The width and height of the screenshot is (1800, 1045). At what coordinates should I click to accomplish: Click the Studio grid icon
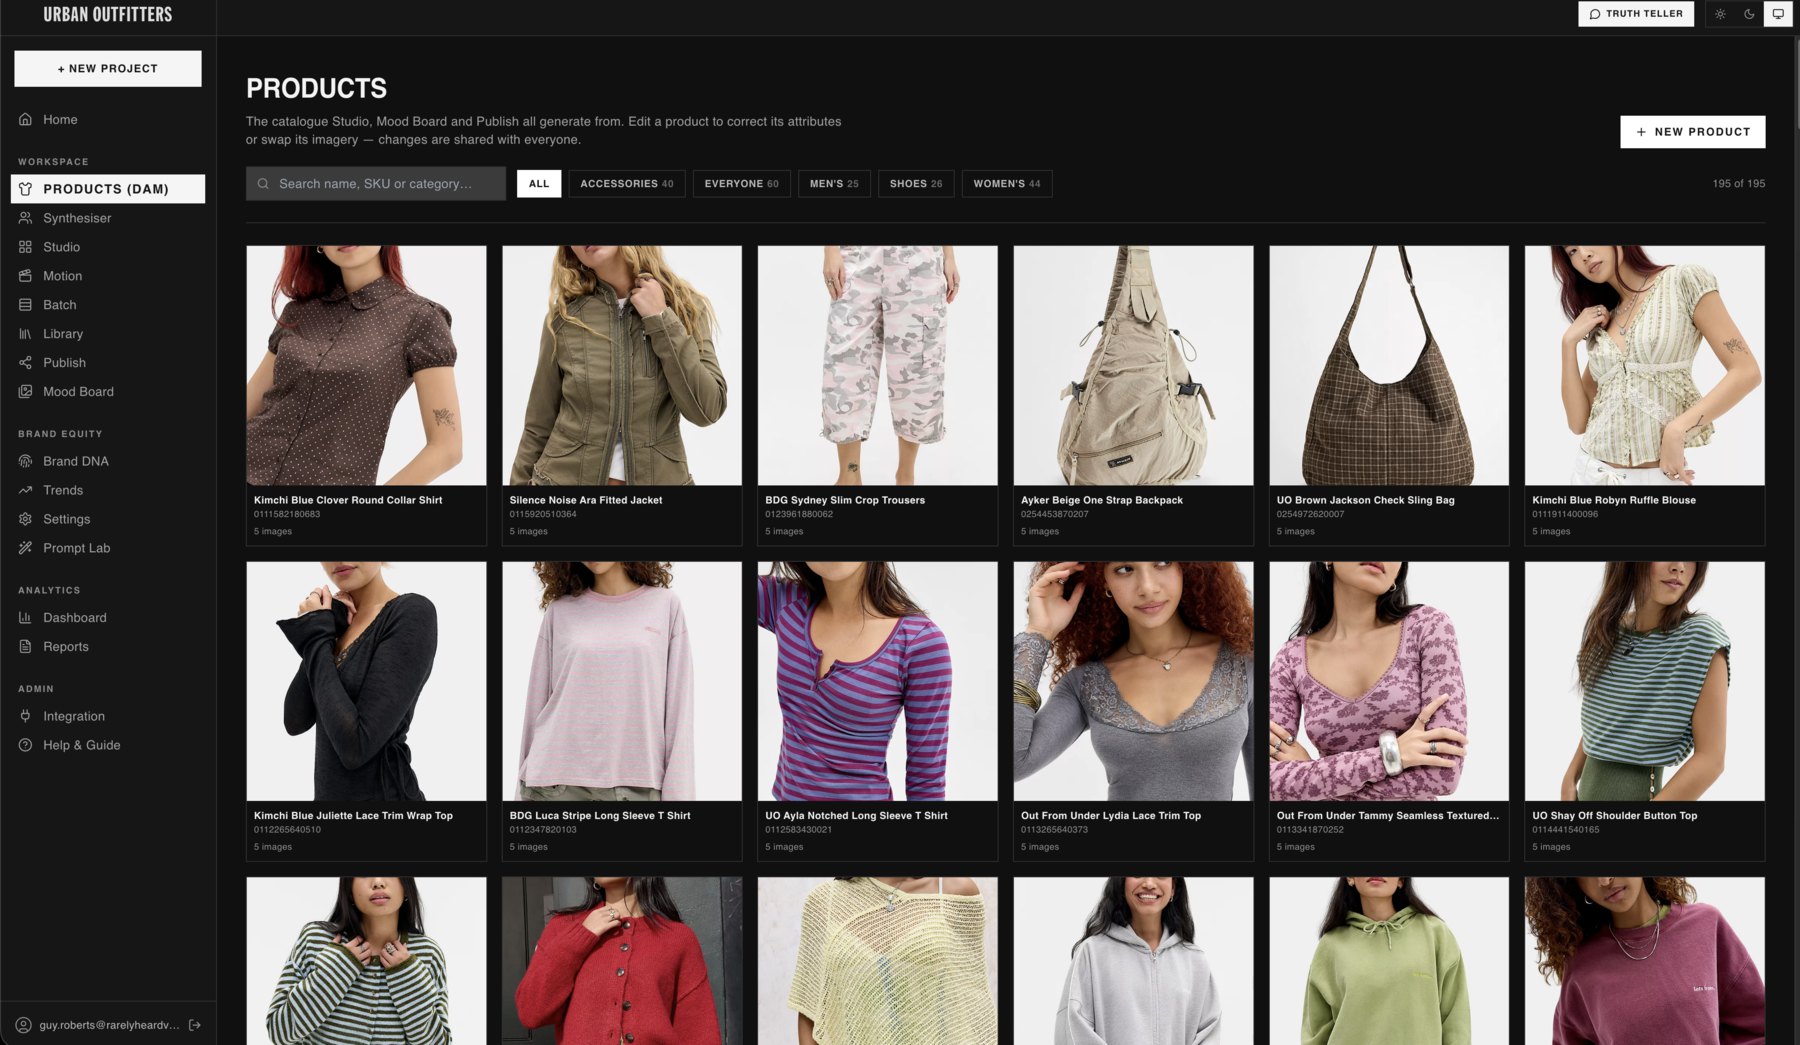point(25,246)
